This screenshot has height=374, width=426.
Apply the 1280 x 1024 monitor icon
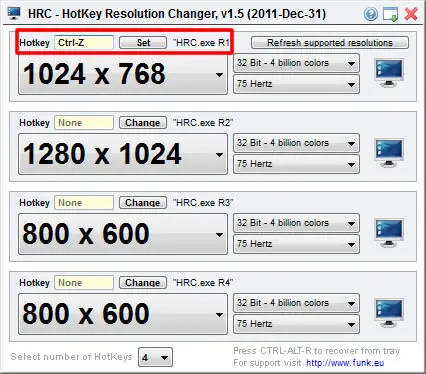(389, 153)
